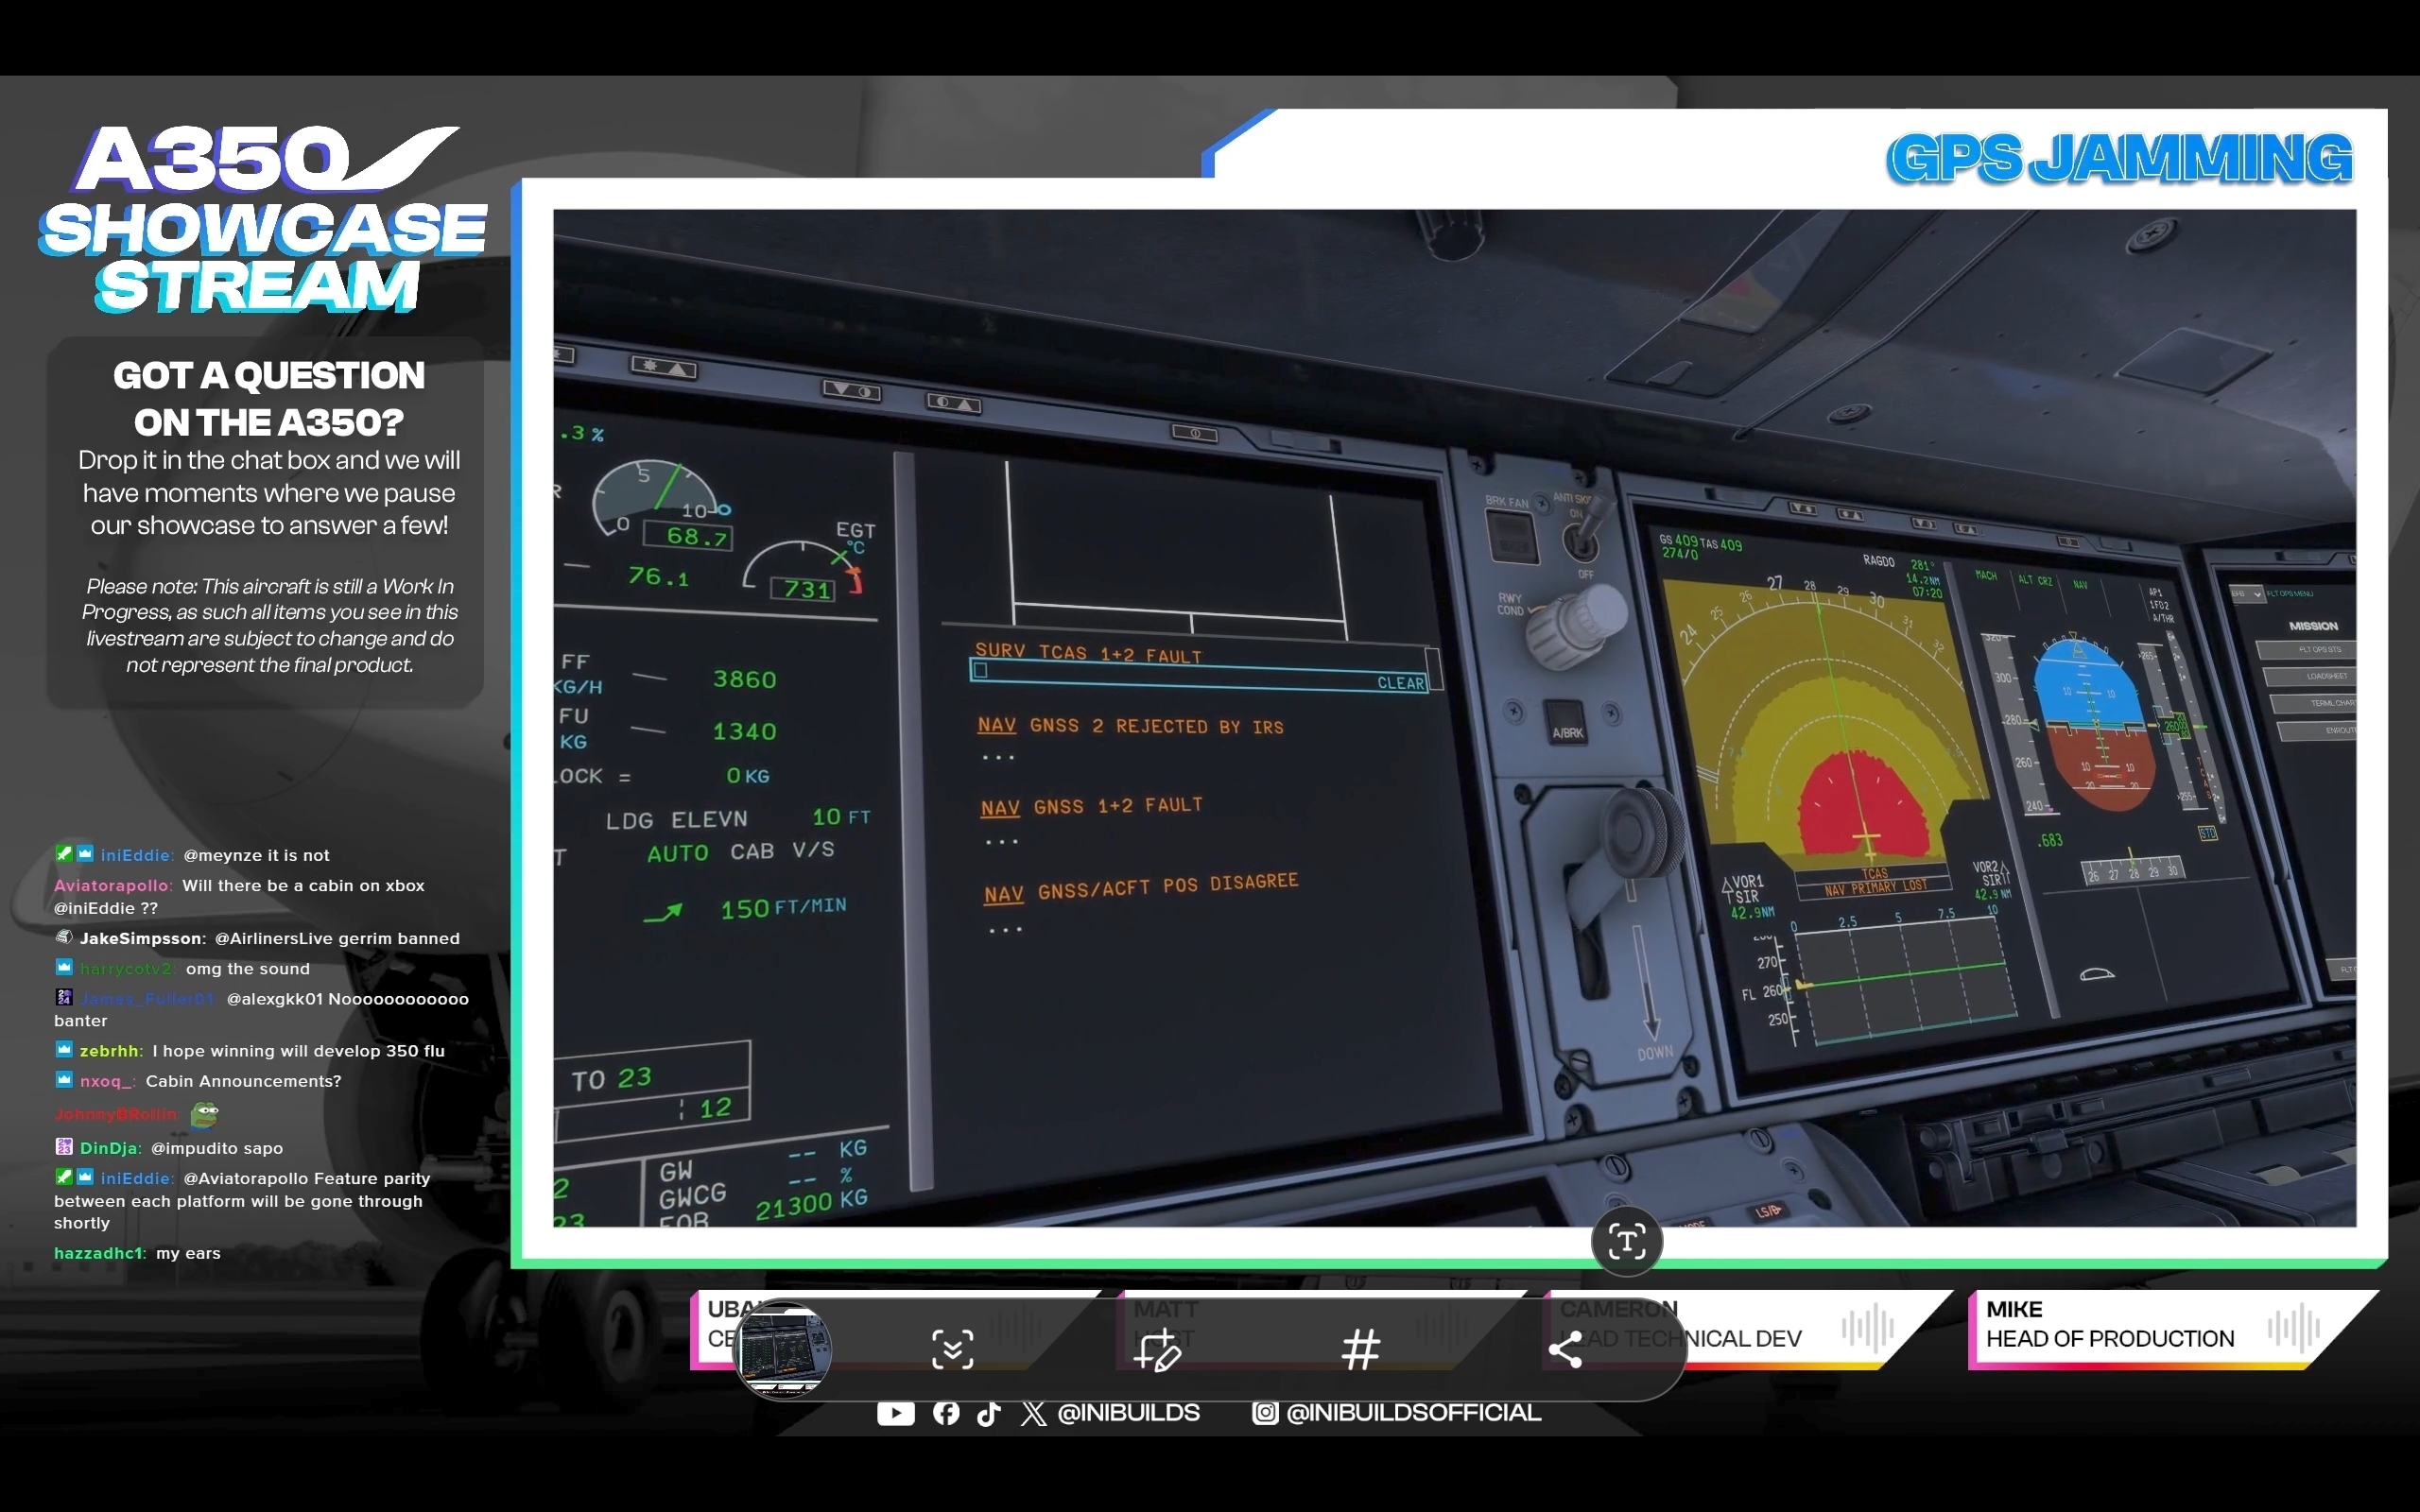Viewport: 2420px width, 1512px height.
Task: Click the 21300 KG fuel reading
Action: 810,1203
